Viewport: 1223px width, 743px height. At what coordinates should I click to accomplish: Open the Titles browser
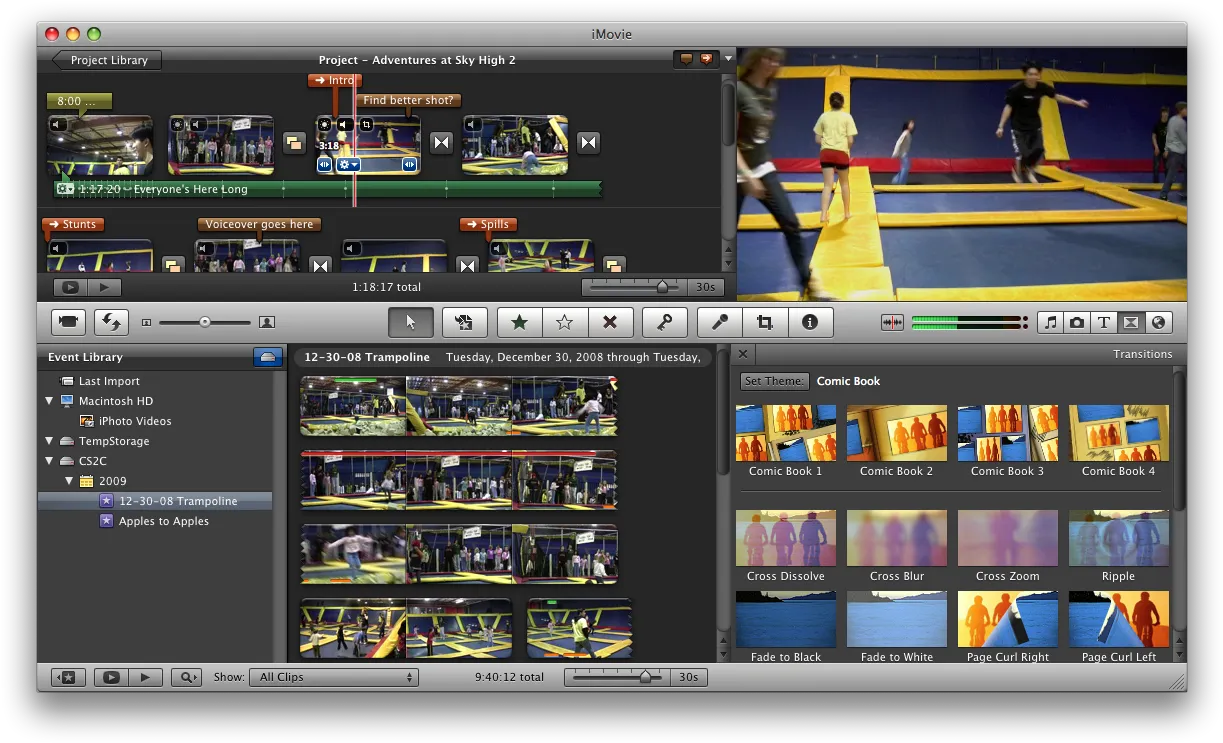(x=1104, y=322)
